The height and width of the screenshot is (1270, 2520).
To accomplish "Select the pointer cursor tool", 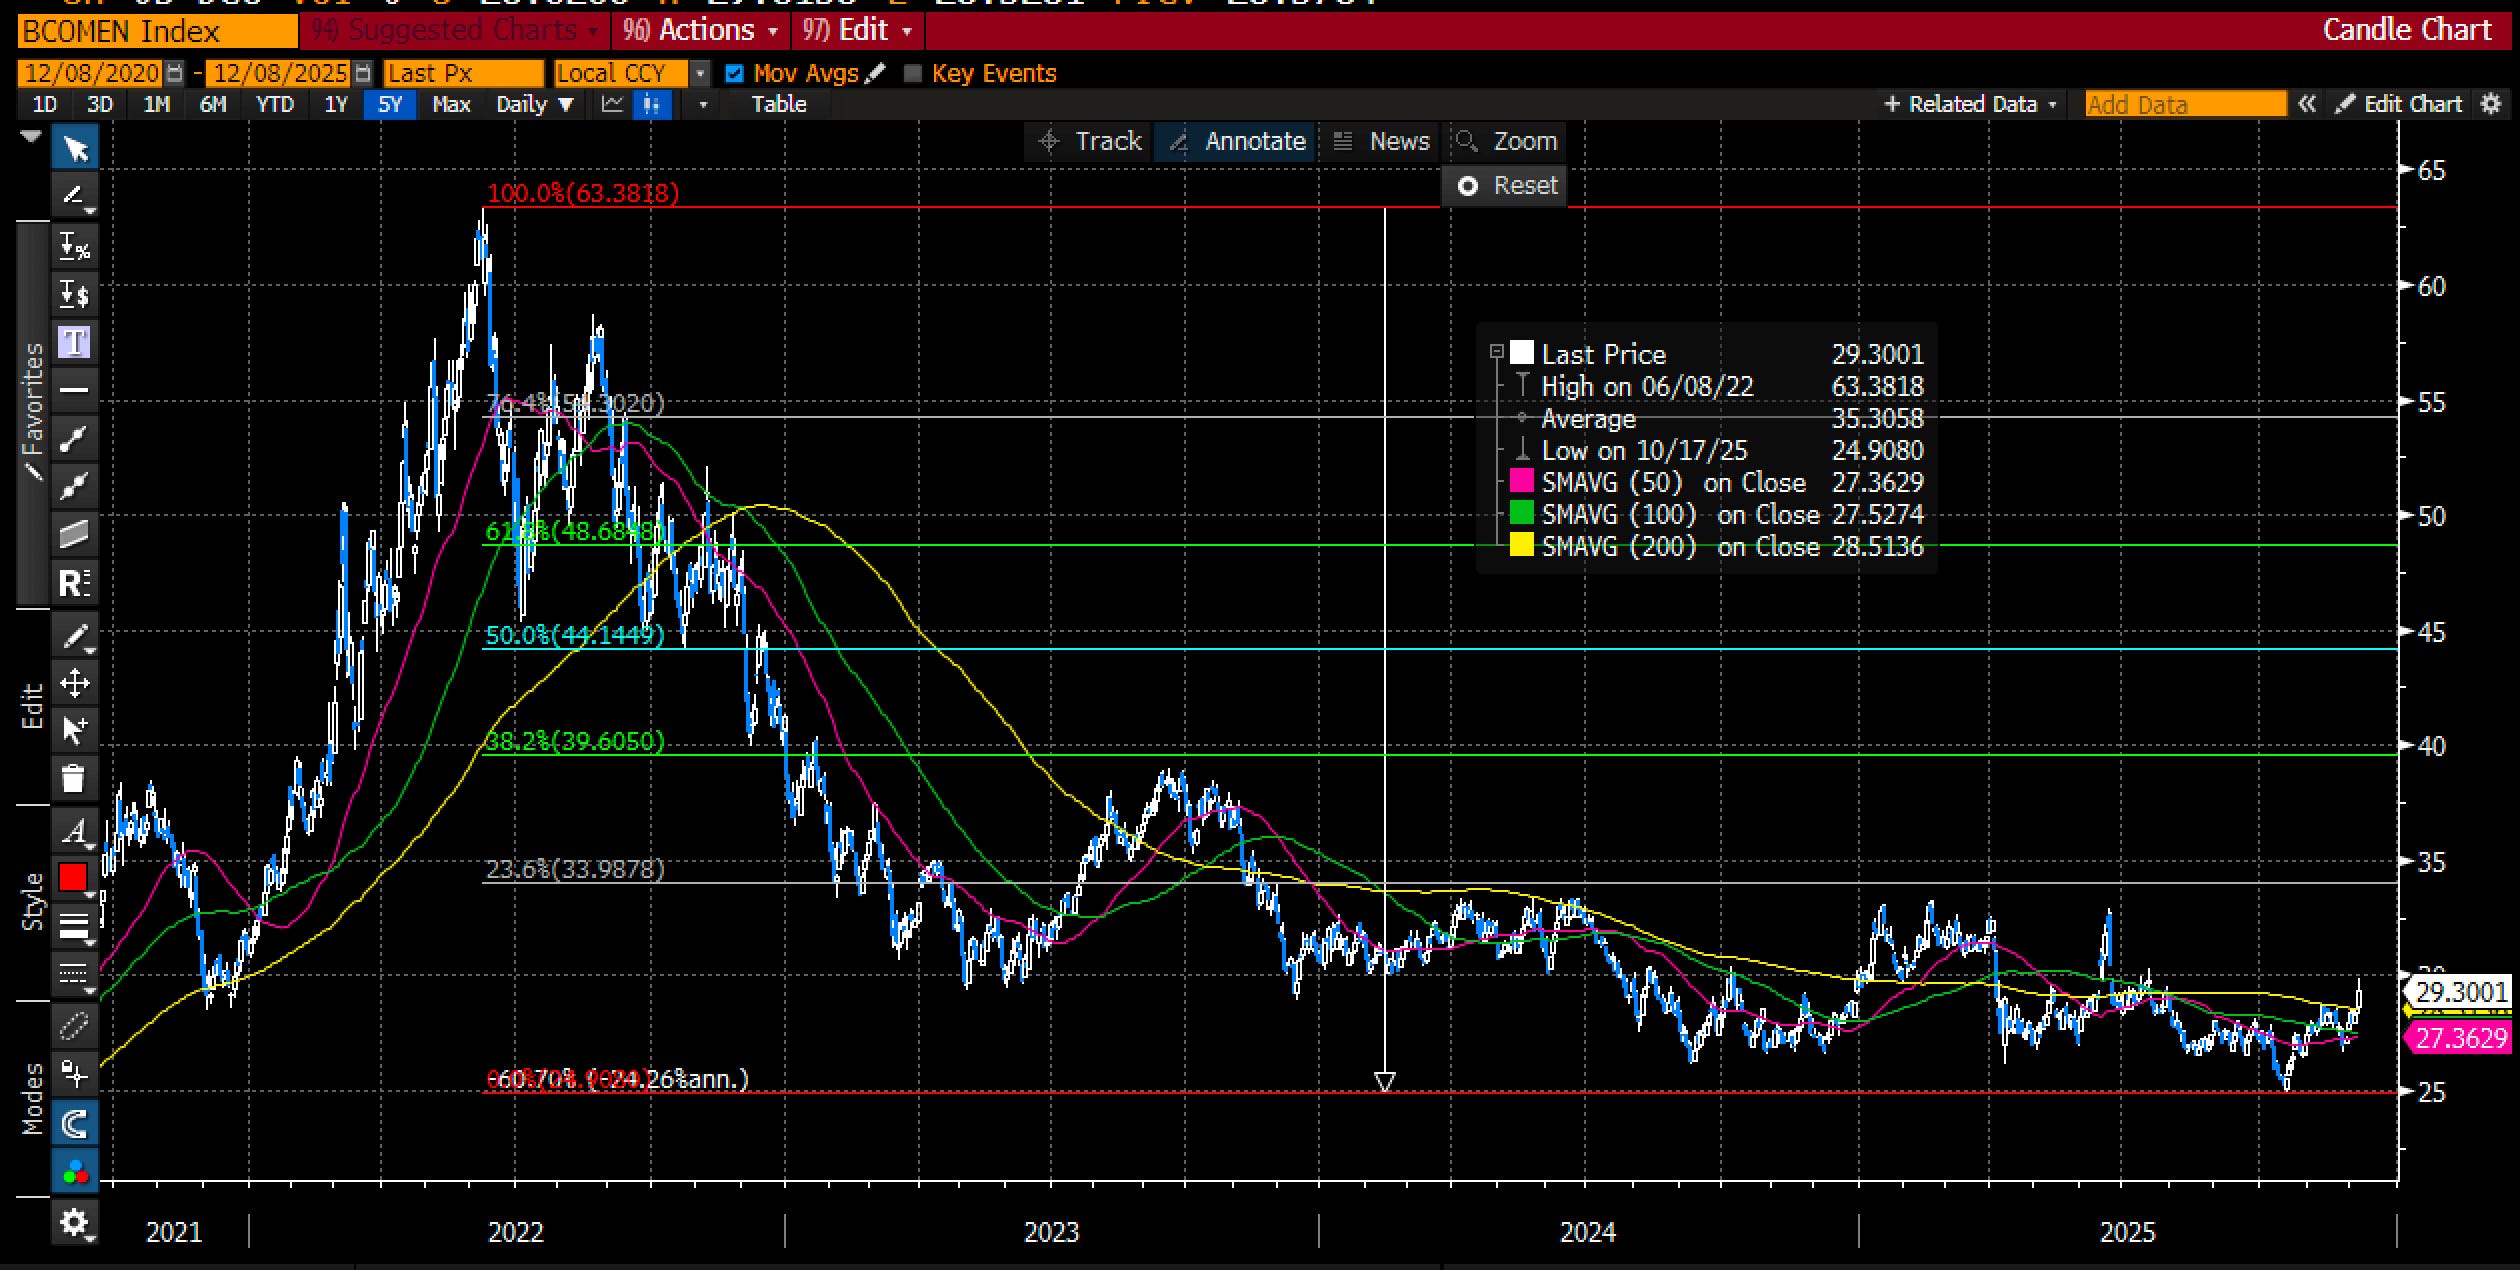I will click(75, 150).
